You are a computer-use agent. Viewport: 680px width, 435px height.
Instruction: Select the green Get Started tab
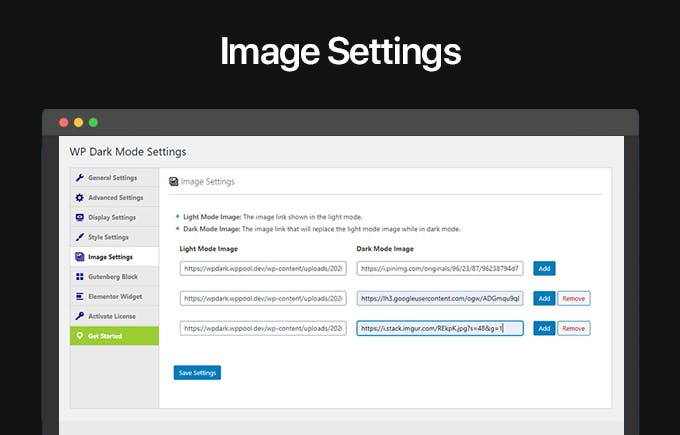tap(114, 336)
